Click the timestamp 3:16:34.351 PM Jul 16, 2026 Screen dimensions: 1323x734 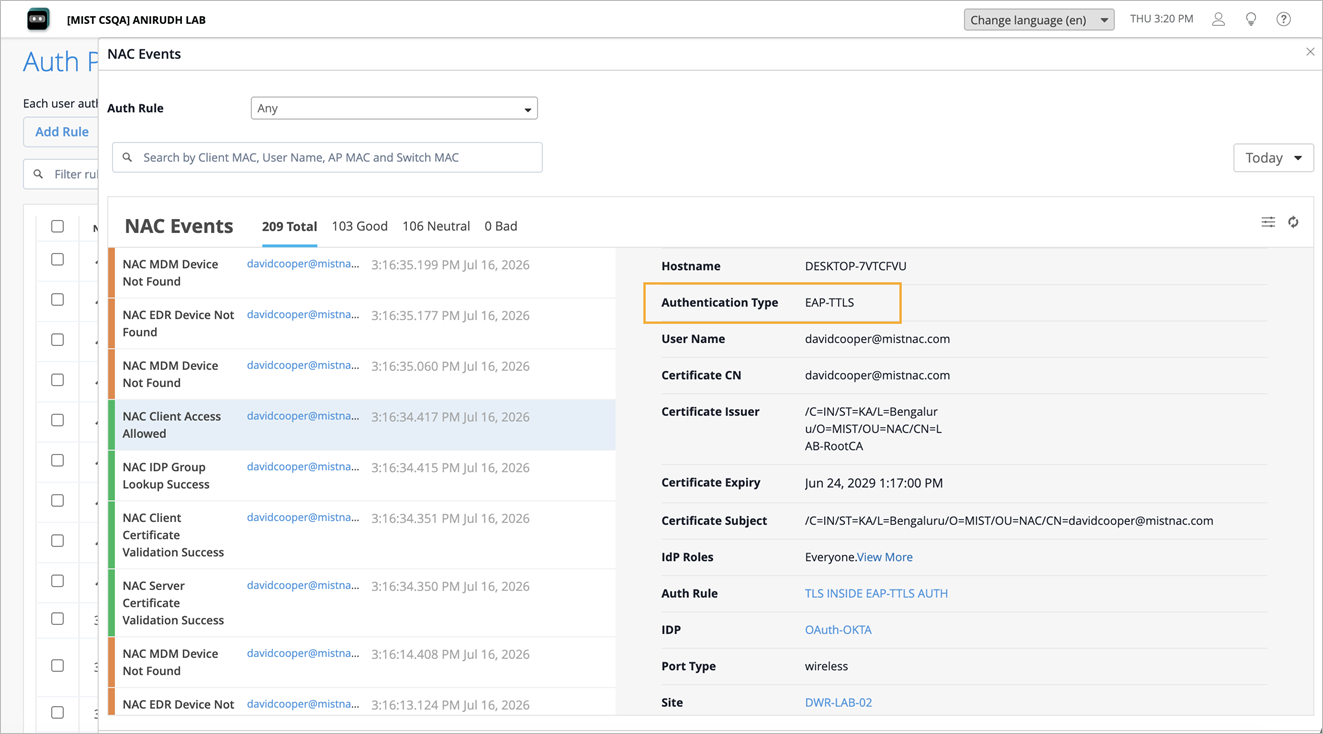tap(450, 518)
